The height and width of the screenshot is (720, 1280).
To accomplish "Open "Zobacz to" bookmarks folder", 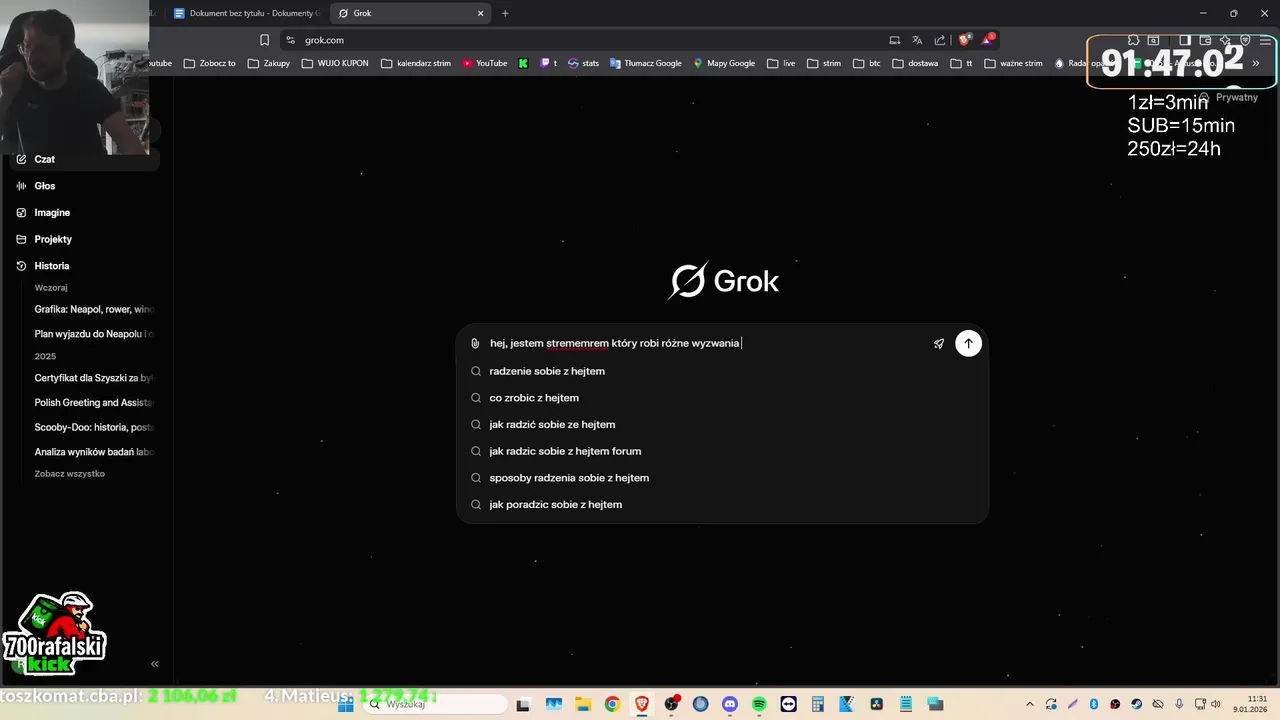I will pos(209,63).
